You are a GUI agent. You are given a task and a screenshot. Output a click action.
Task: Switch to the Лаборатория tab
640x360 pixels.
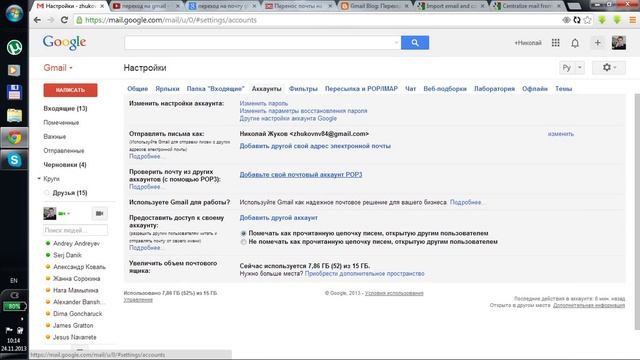pos(494,89)
